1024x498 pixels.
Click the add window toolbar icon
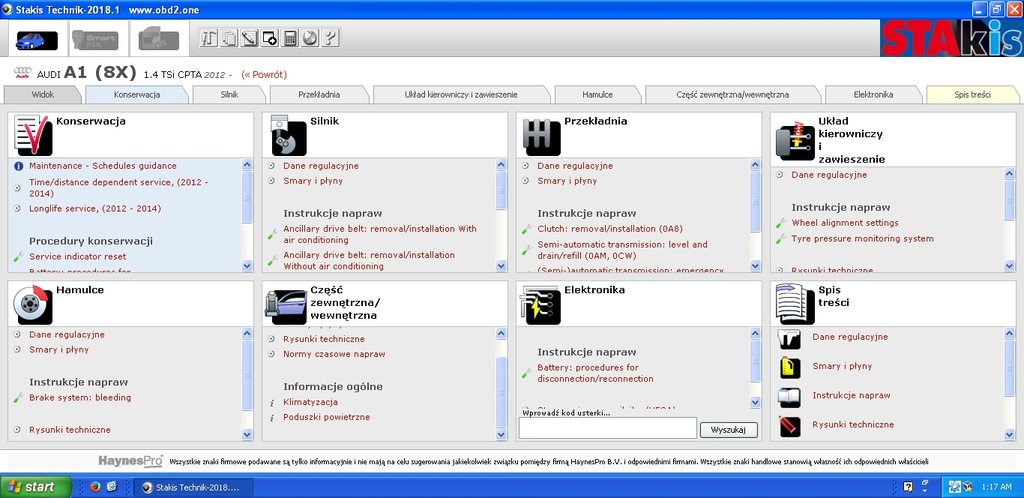point(269,38)
